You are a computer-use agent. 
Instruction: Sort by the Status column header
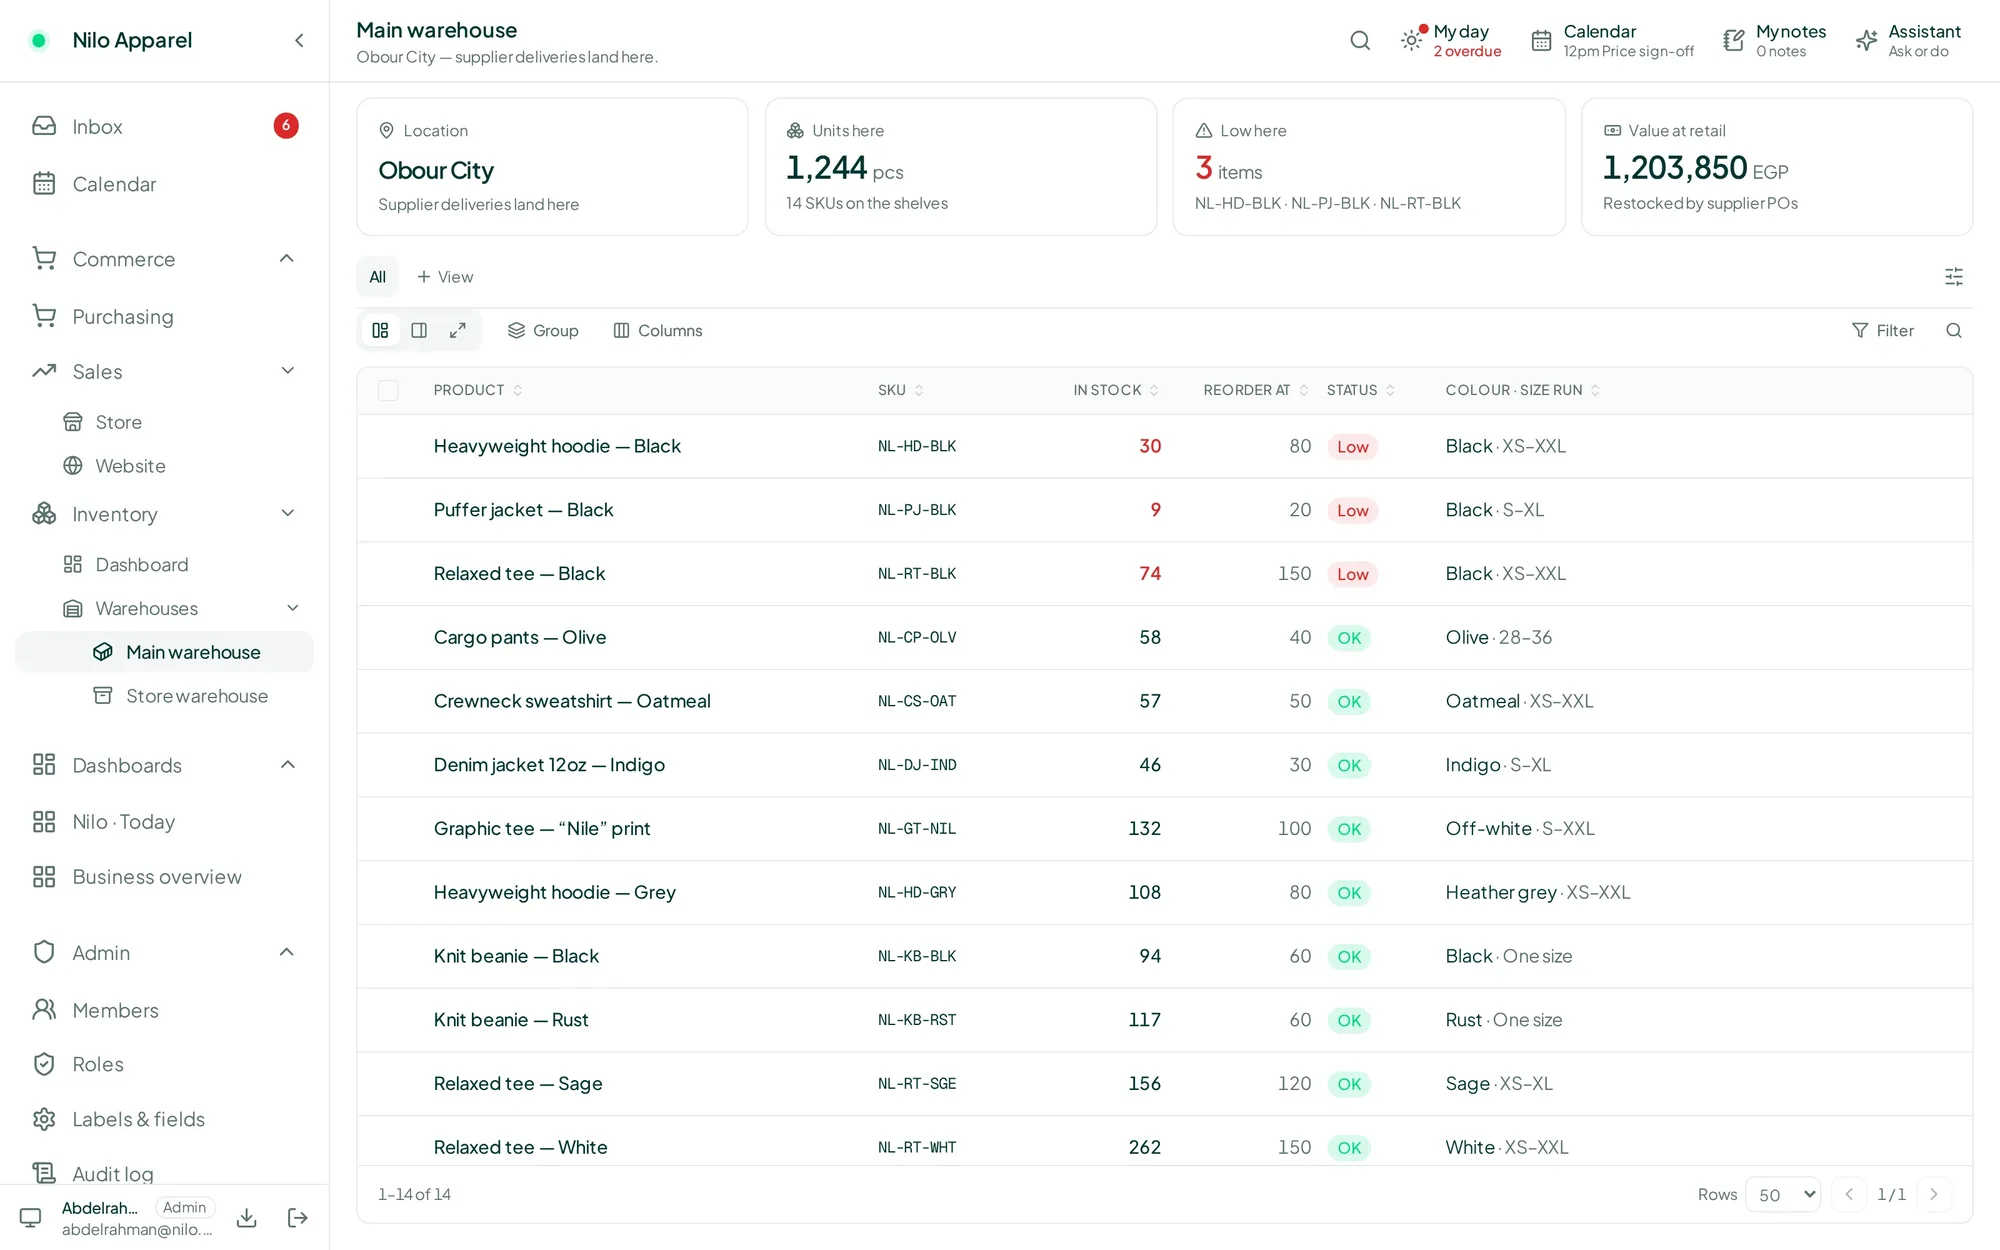coord(1360,390)
